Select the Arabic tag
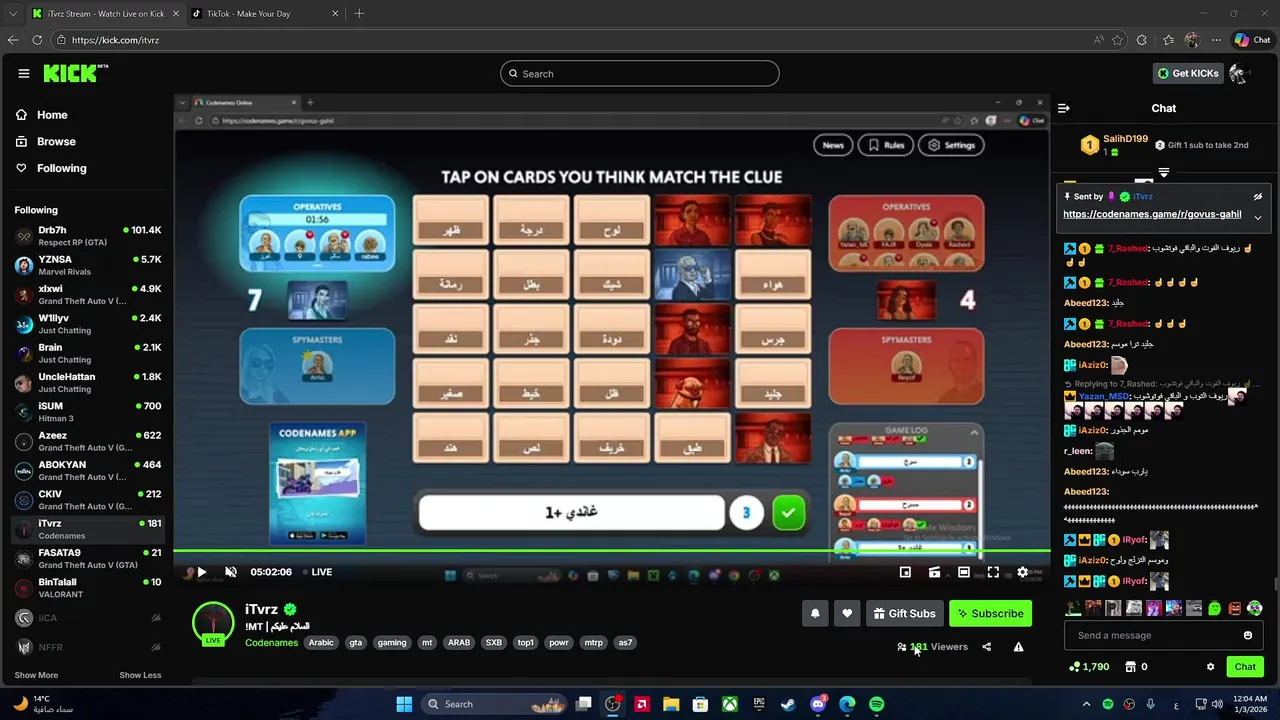 pos(321,643)
